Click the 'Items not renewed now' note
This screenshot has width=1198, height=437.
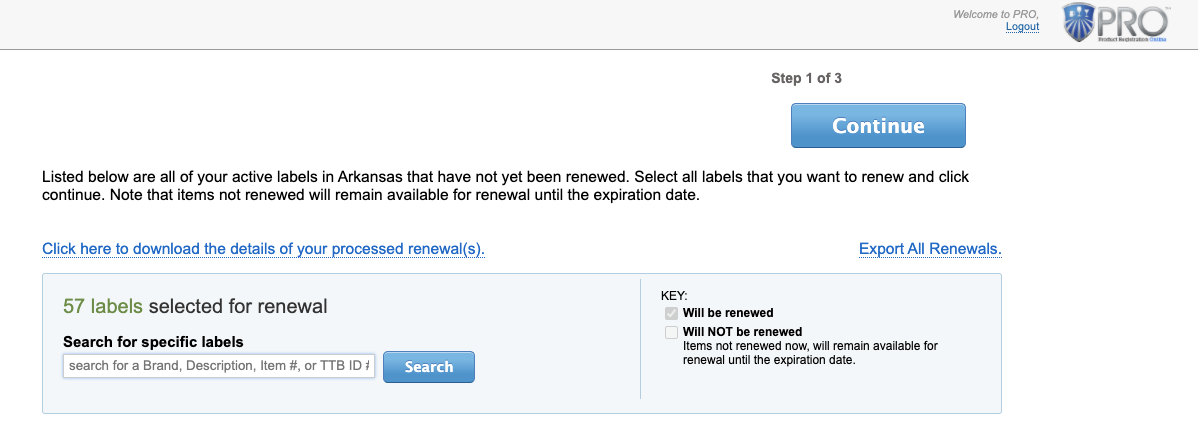[810, 353]
